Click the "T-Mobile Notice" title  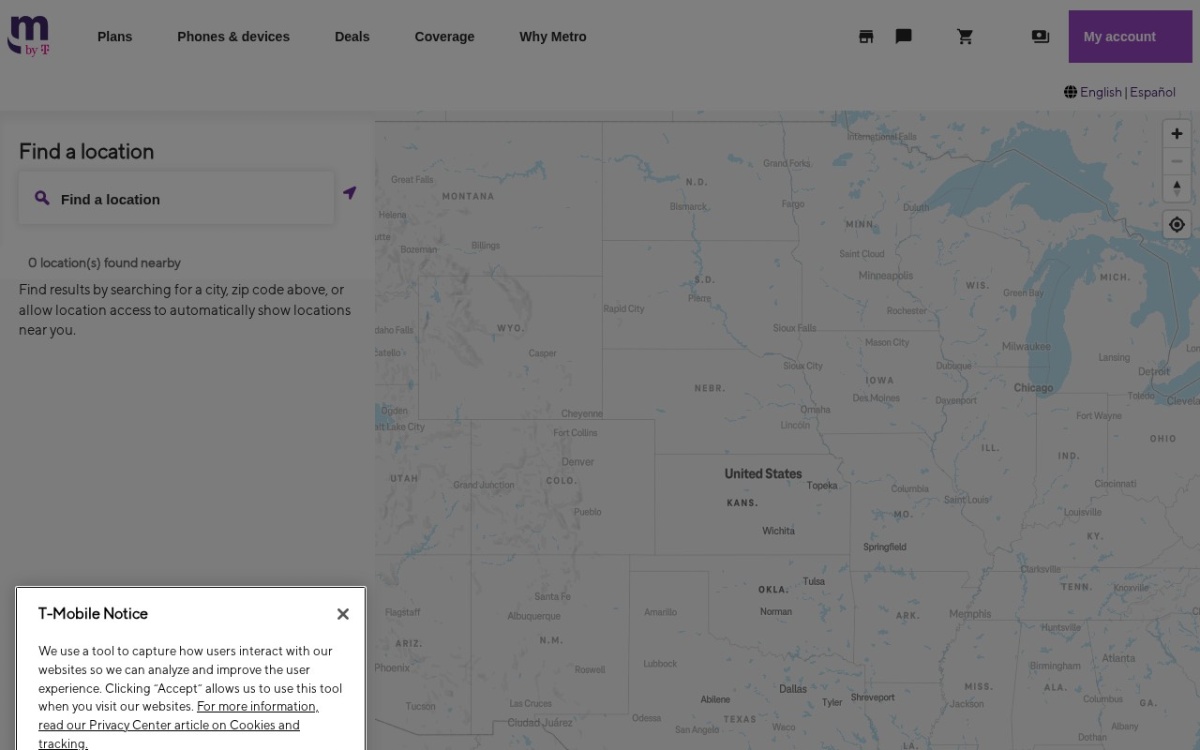coord(93,614)
